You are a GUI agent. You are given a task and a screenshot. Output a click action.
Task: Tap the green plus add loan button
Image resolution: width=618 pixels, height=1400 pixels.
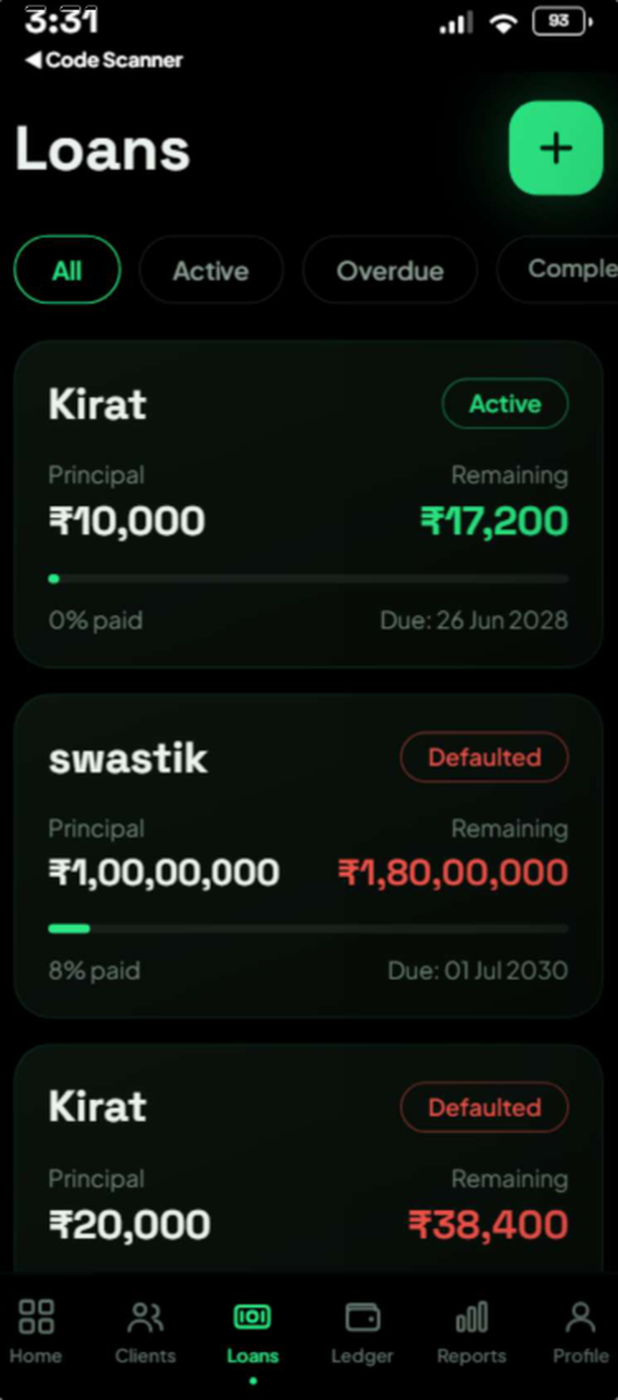[x=556, y=148]
